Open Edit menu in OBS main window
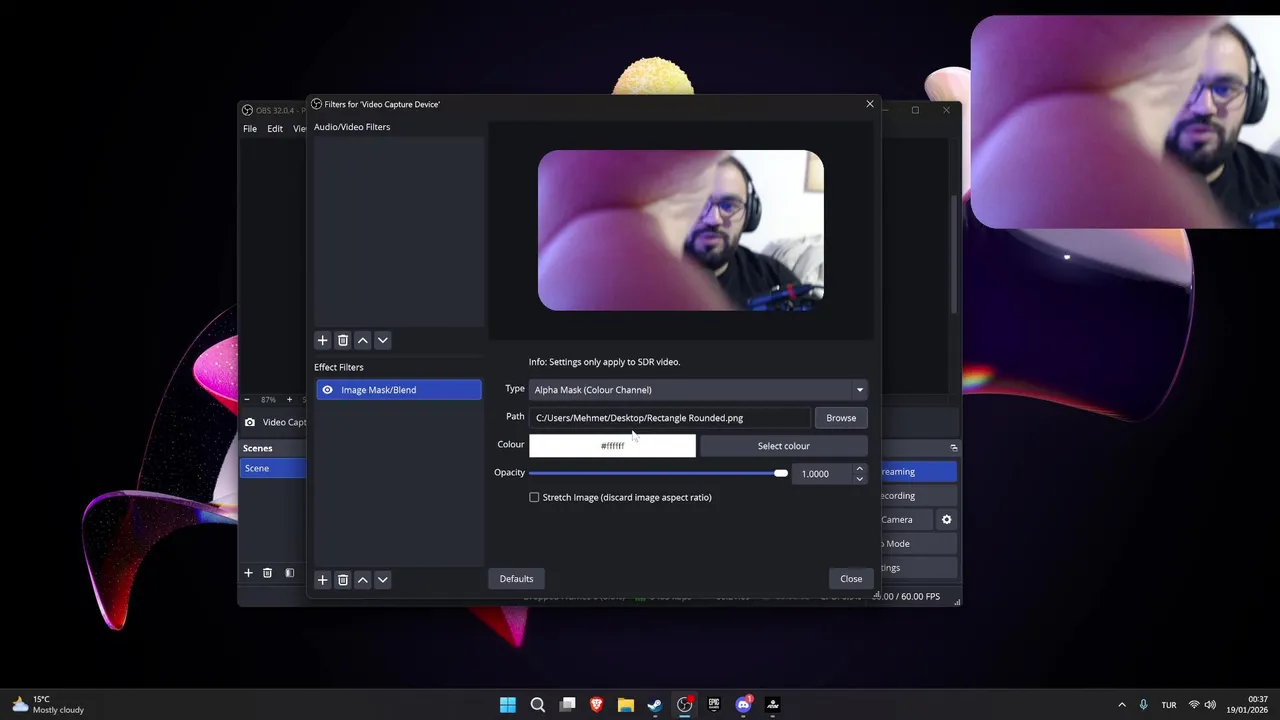The image size is (1280, 720). point(275,129)
